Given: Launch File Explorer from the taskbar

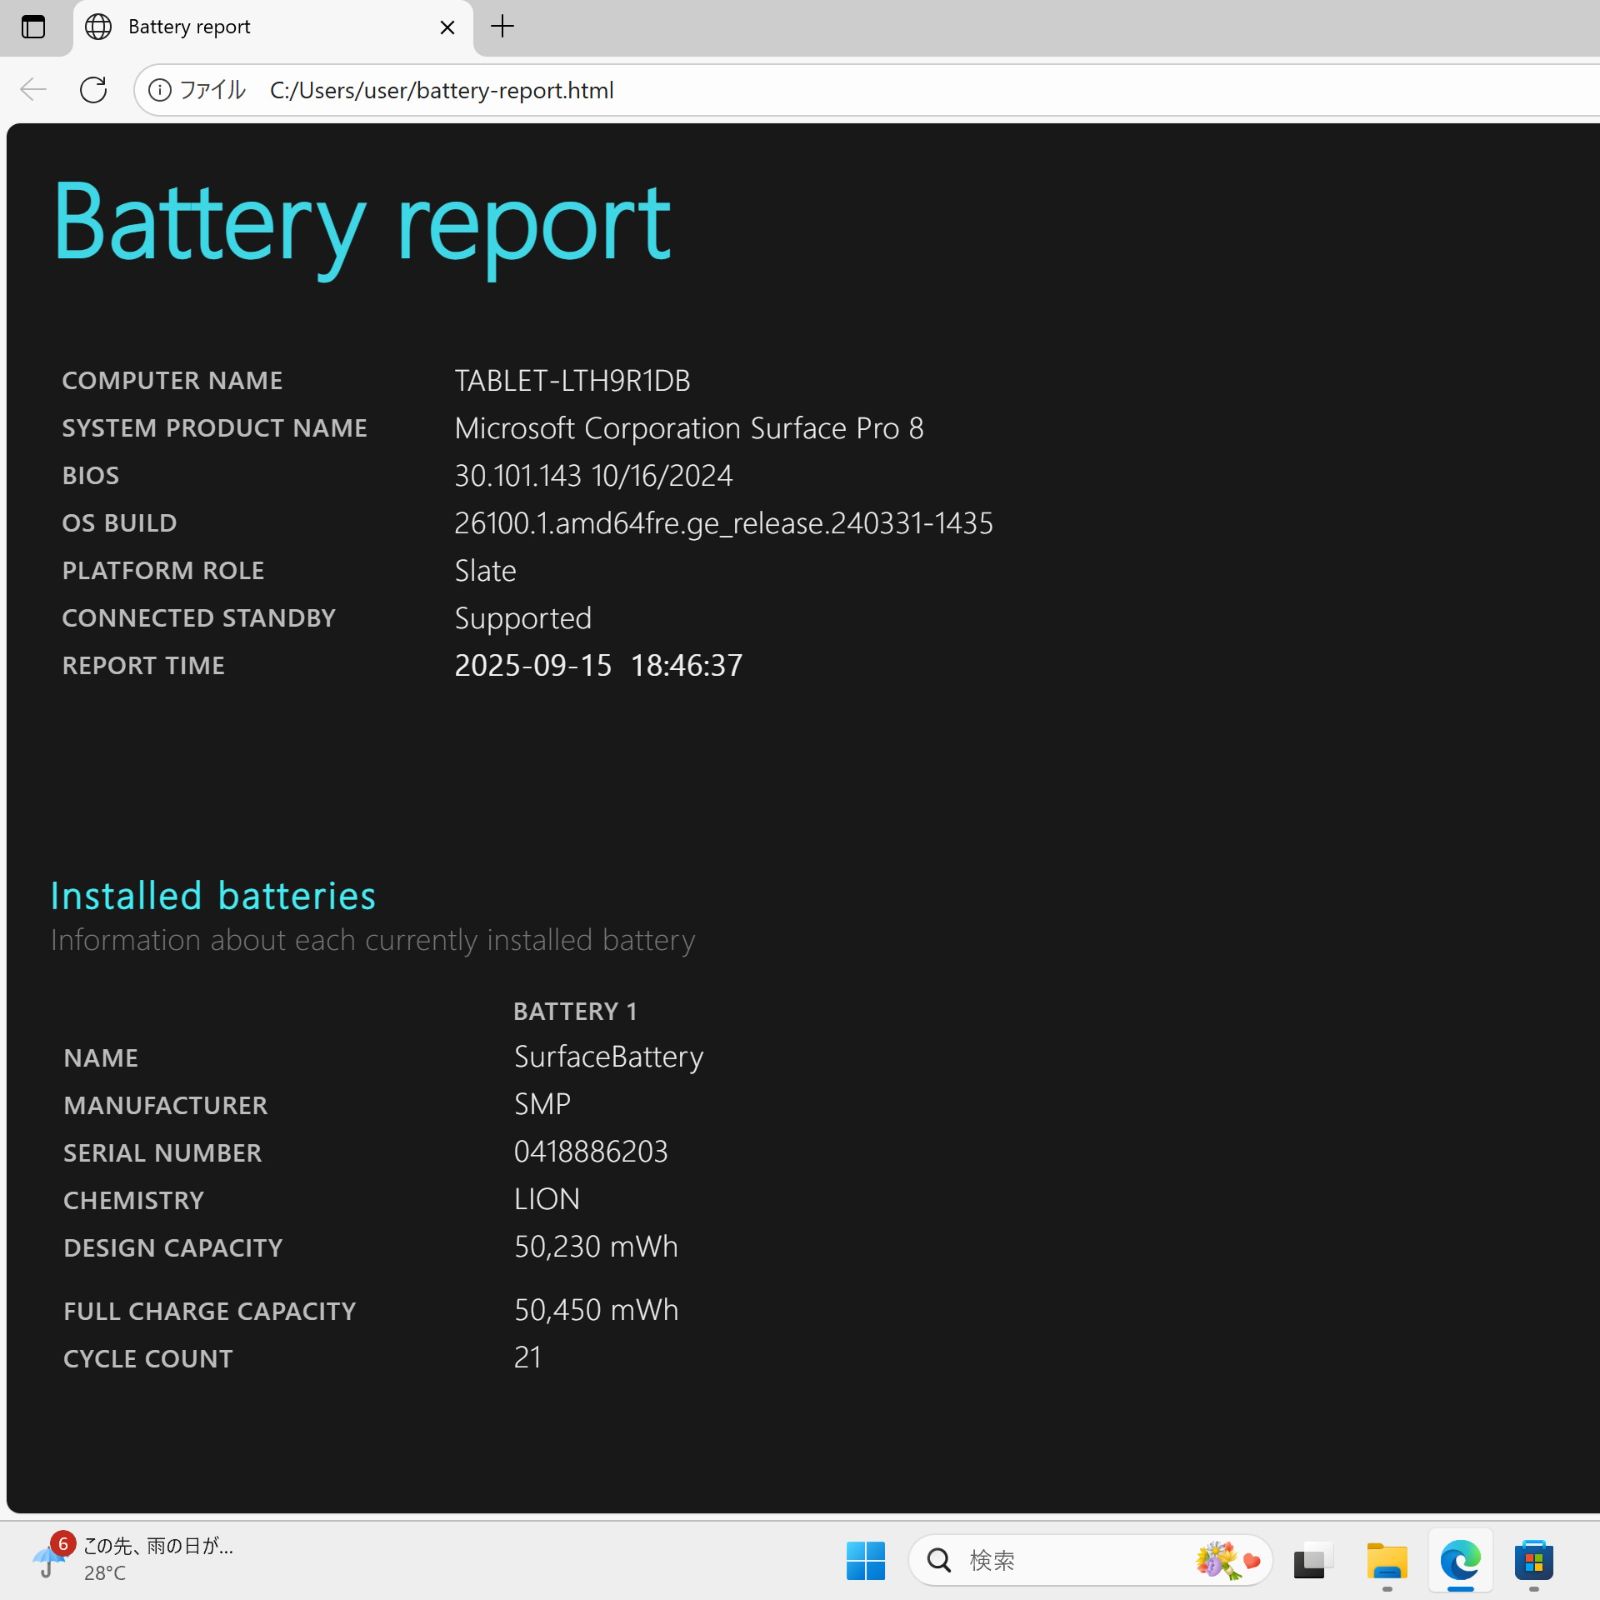Looking at the screenshot, I should (1387, 1561).
